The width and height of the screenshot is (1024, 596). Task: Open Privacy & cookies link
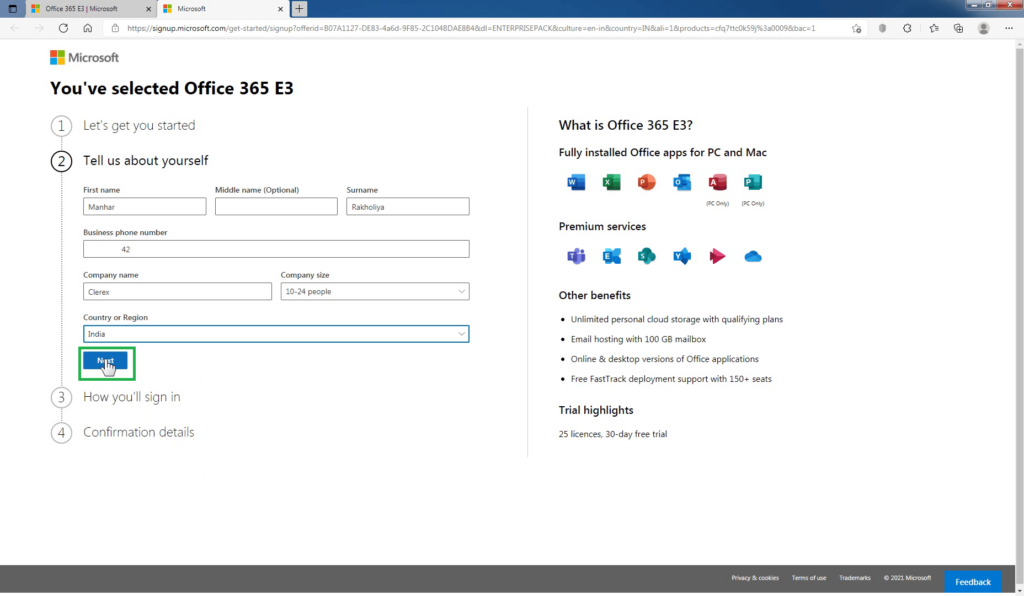click(x=755, y=578)
